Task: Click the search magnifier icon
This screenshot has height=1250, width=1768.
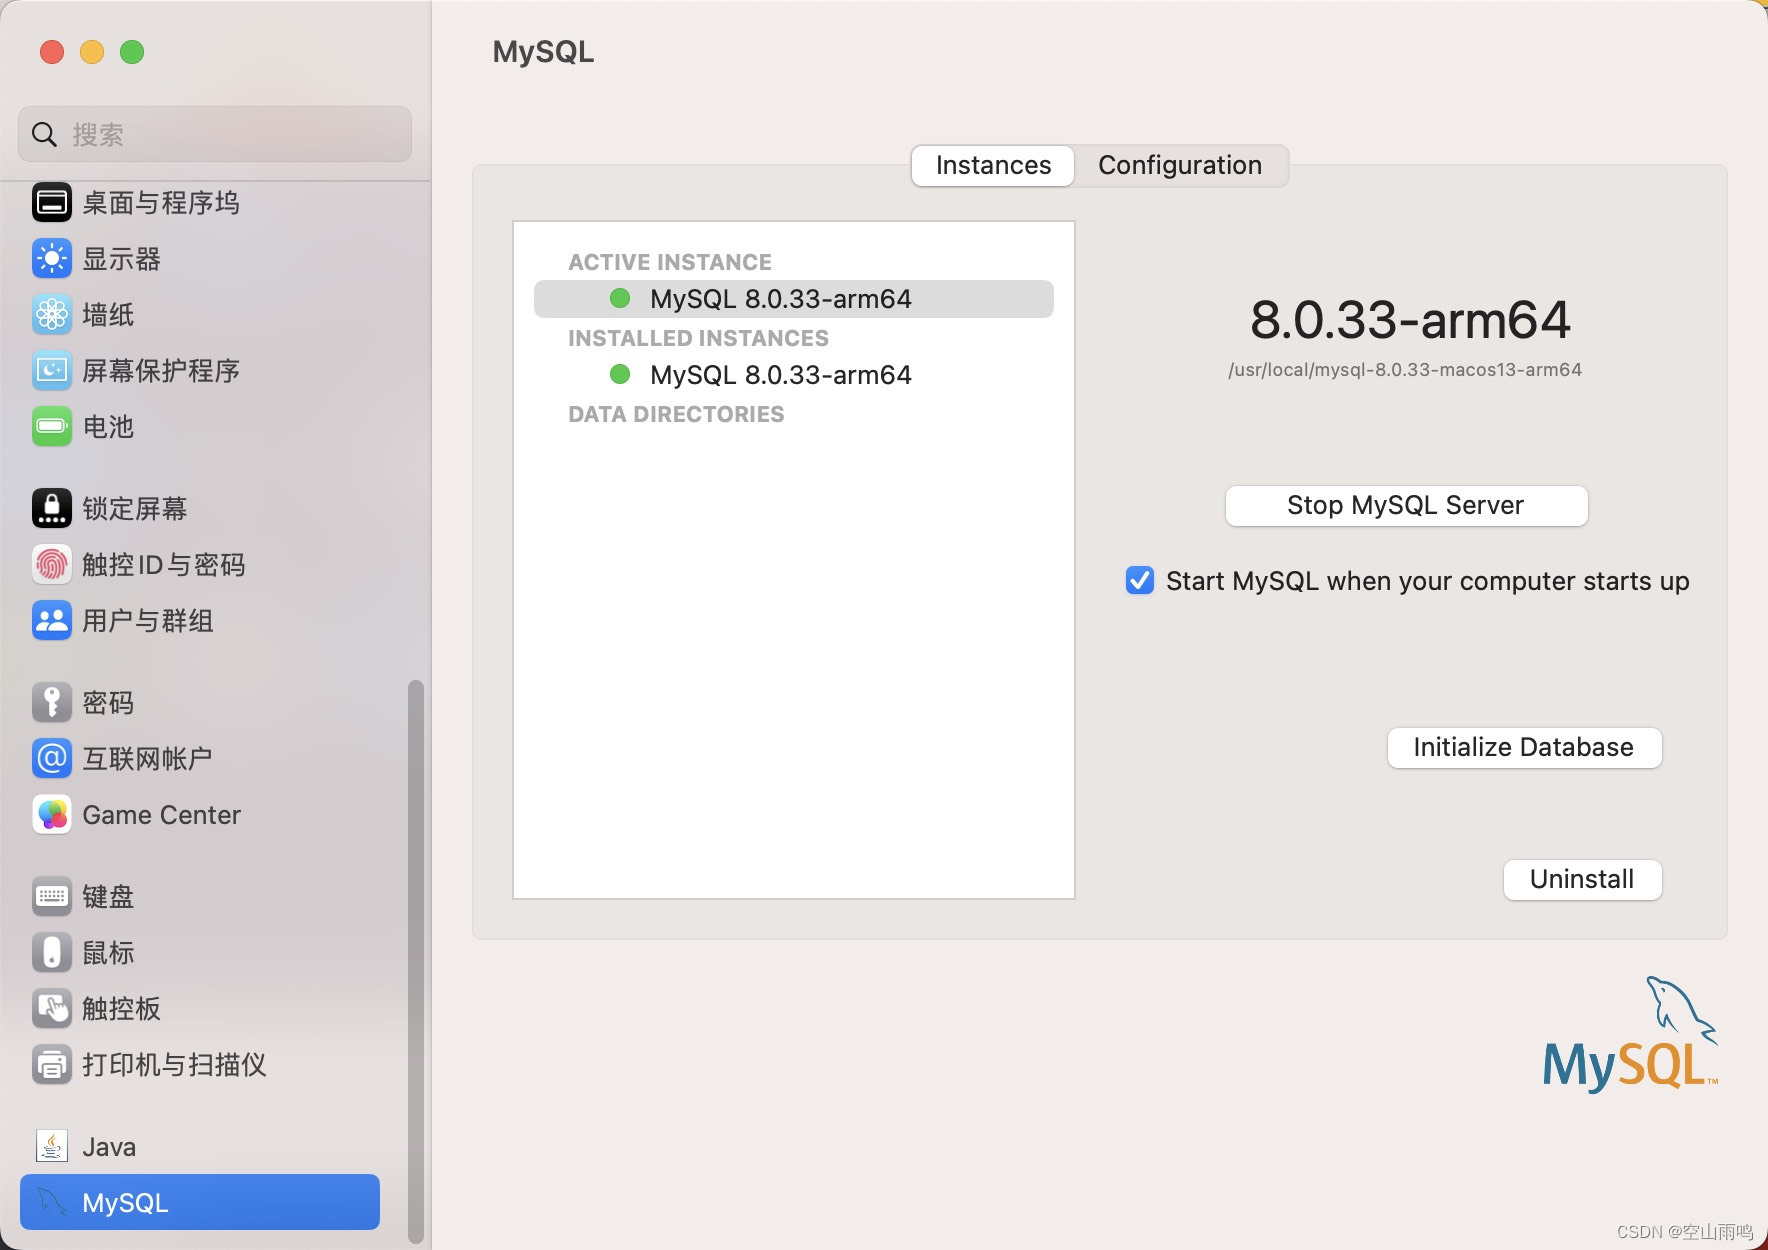Action: click(44, 134)
